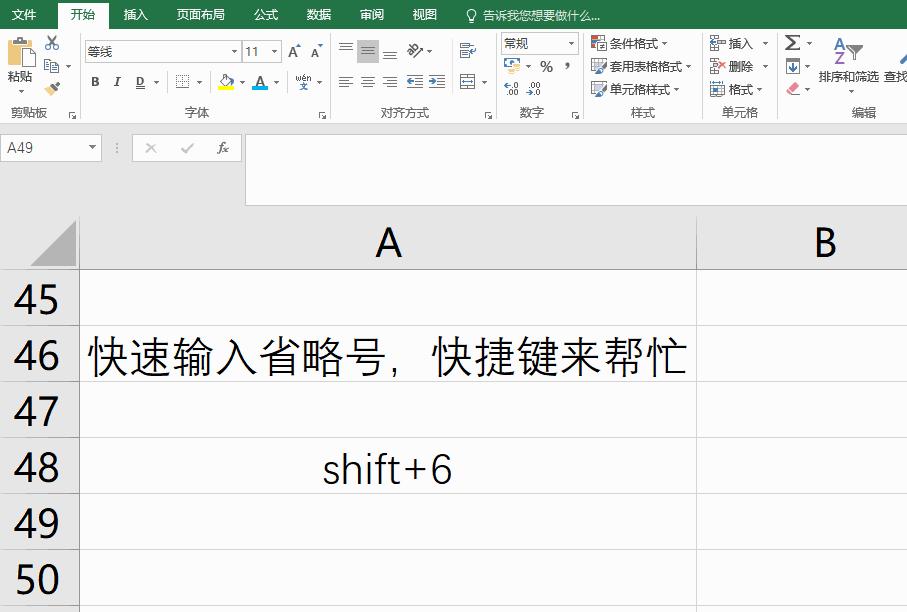Open the fill color dropdown arrow
This screenshot has width=907, height=612.
(243, 81)
